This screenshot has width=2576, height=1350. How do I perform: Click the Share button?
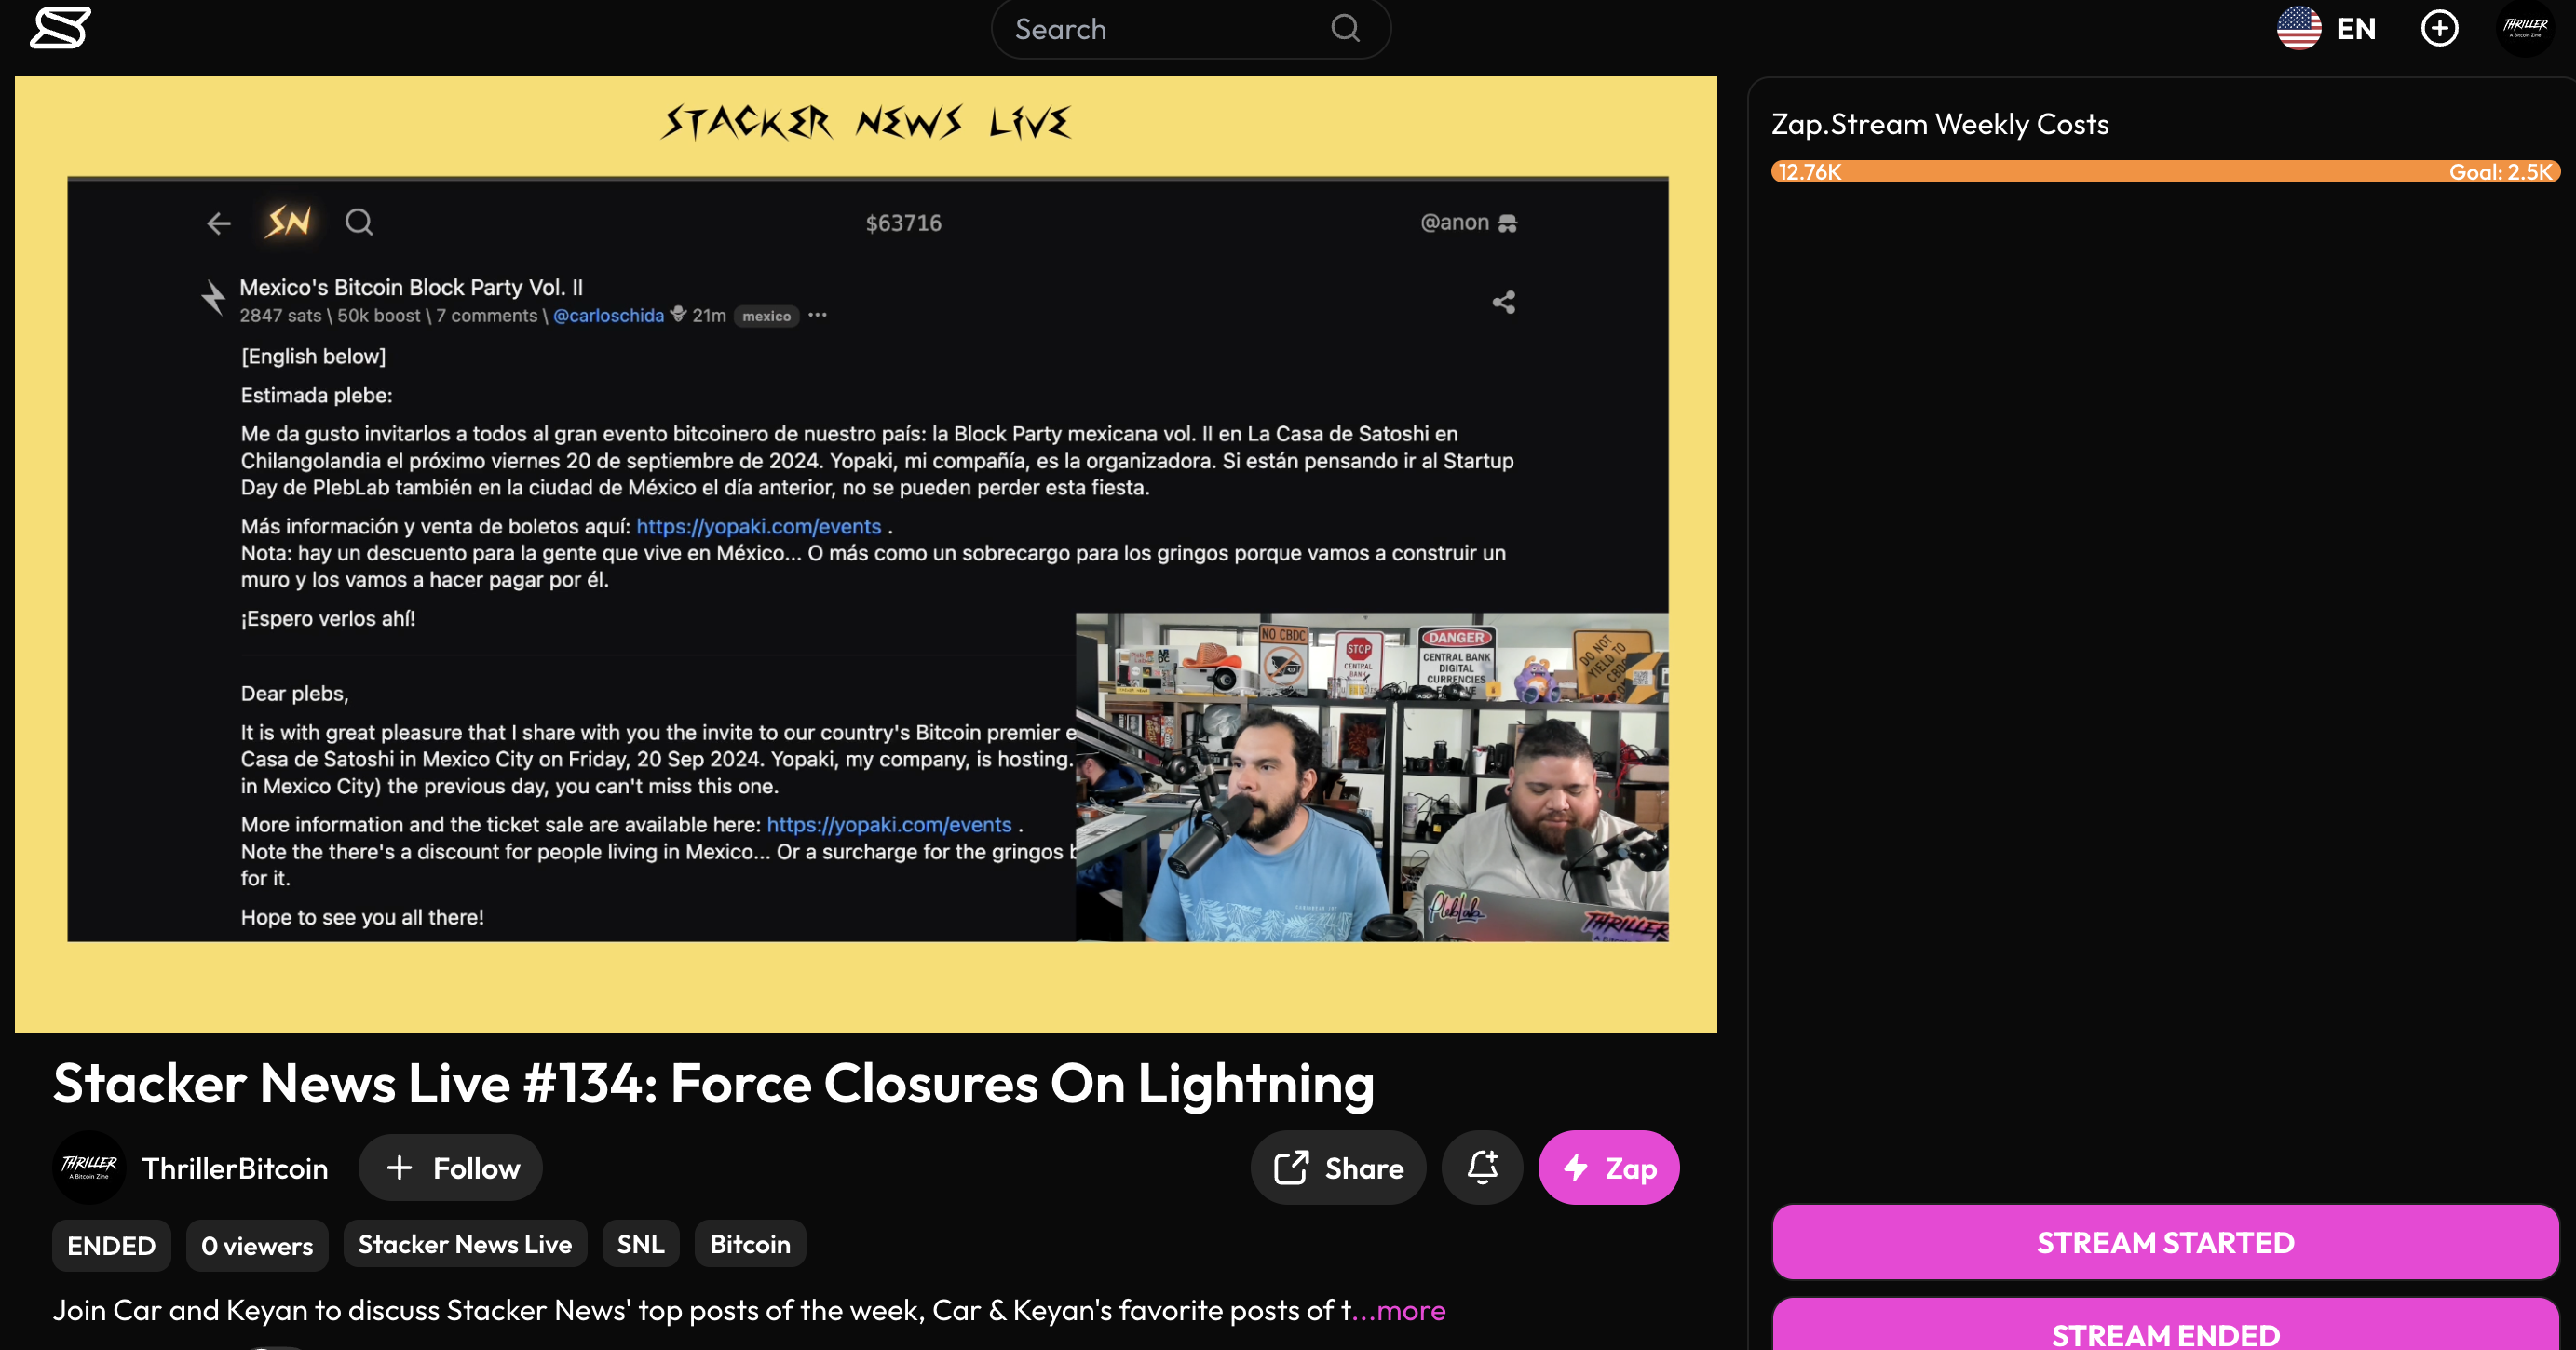(x=1338, y=1167)
